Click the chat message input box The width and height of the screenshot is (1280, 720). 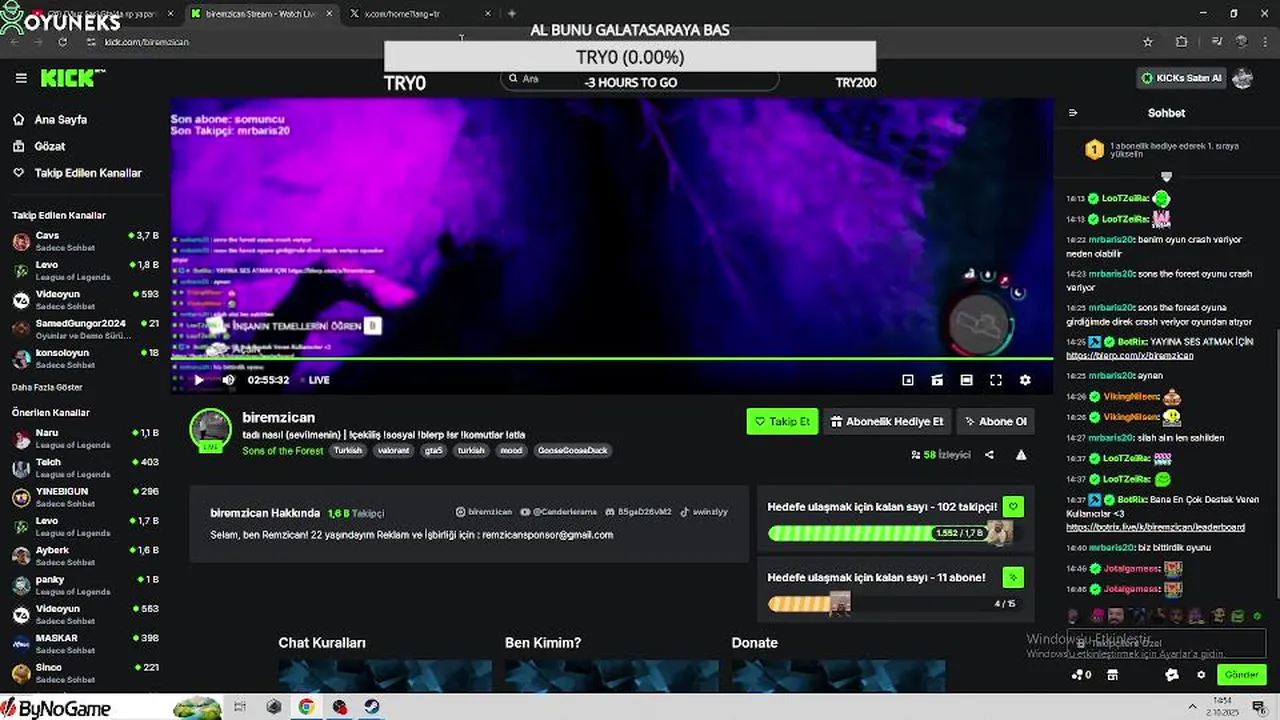click(1165, 643)
